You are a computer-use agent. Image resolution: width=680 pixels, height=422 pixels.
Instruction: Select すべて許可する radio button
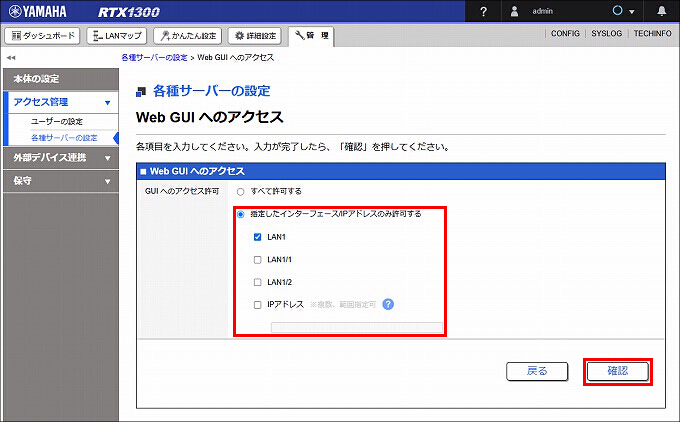coord(241,192)
